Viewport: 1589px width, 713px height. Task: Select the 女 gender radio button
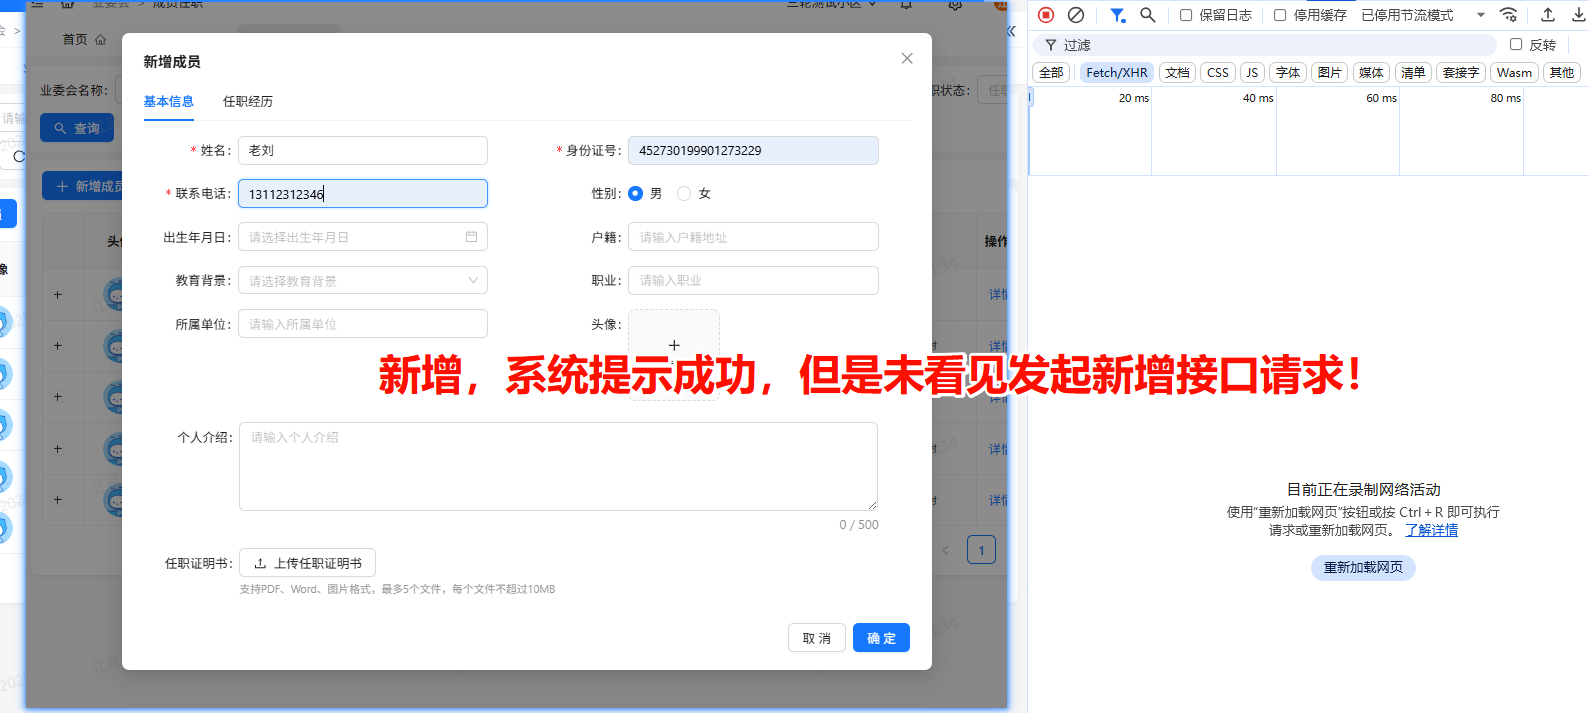(x=684, y=193)
